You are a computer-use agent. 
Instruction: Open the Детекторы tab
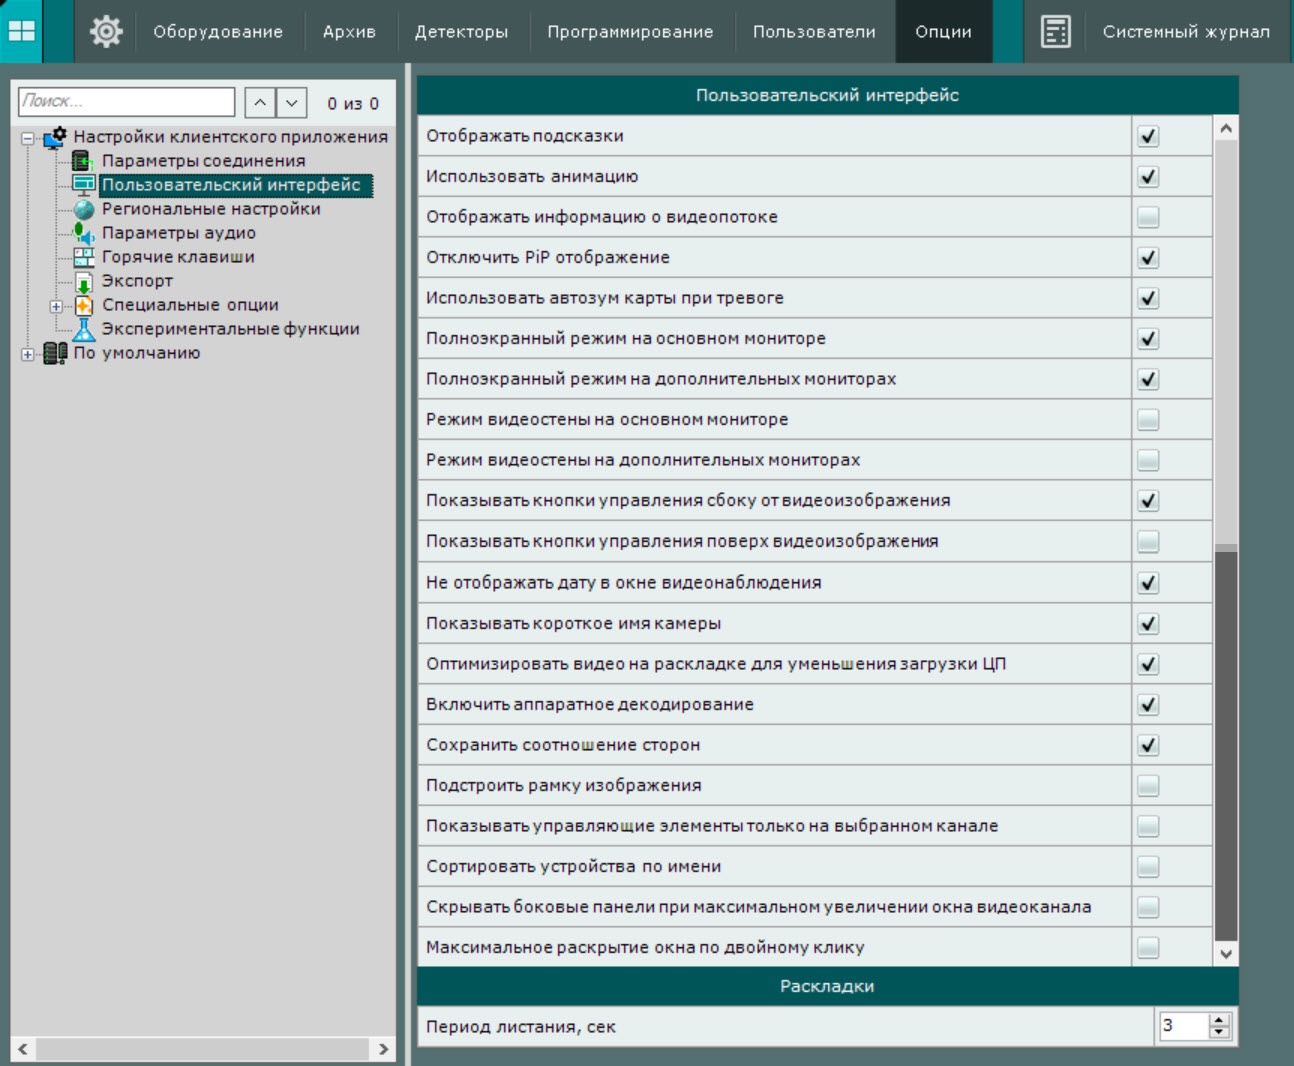coord(461,31)
